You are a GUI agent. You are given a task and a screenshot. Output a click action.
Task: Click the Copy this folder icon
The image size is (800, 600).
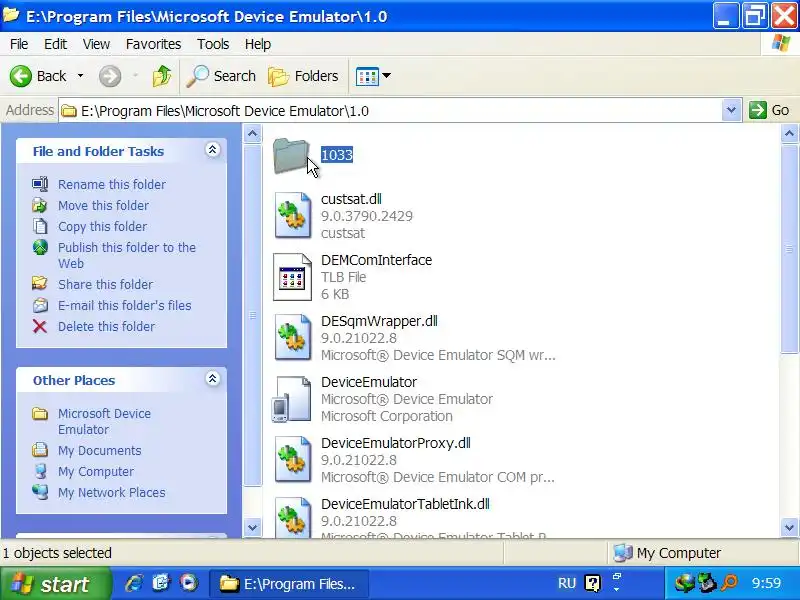40,226
